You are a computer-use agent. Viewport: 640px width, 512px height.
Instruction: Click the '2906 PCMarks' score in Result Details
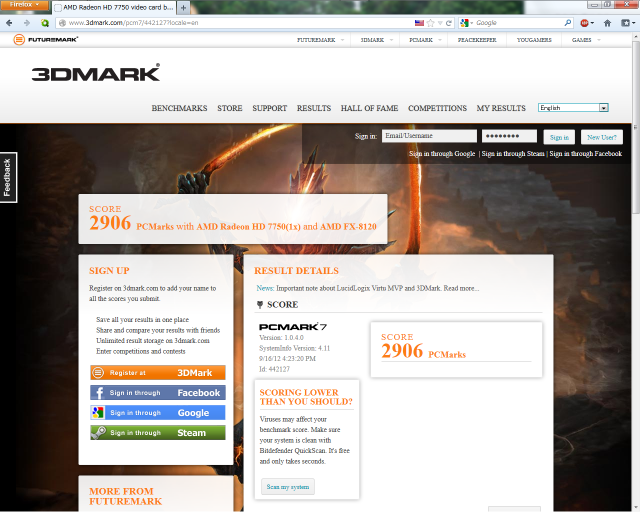coord(423,351)
